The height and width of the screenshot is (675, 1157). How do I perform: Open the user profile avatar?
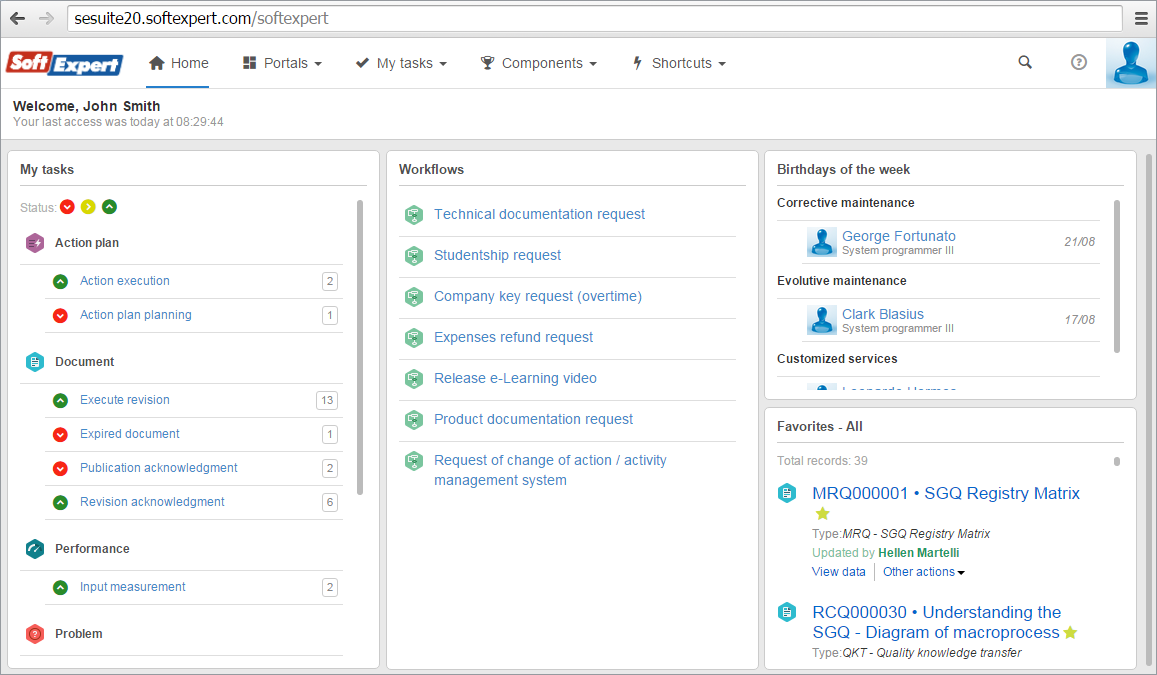pos(1130,63)
